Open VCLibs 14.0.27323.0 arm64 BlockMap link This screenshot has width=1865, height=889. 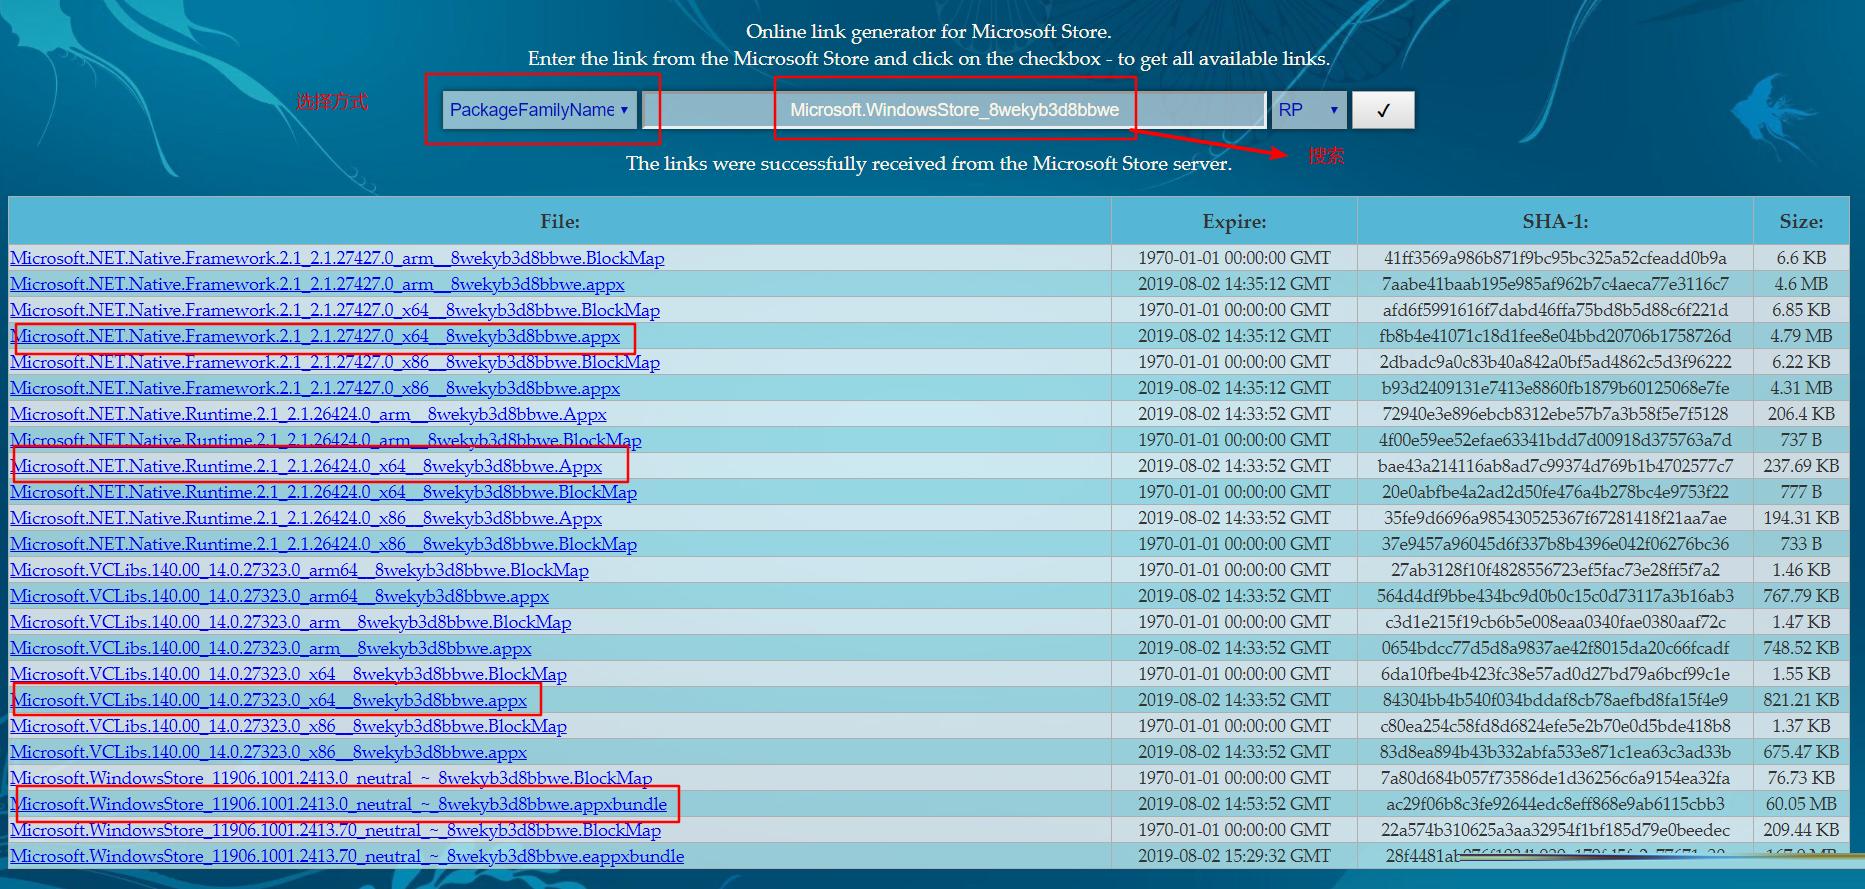point(299,570)
